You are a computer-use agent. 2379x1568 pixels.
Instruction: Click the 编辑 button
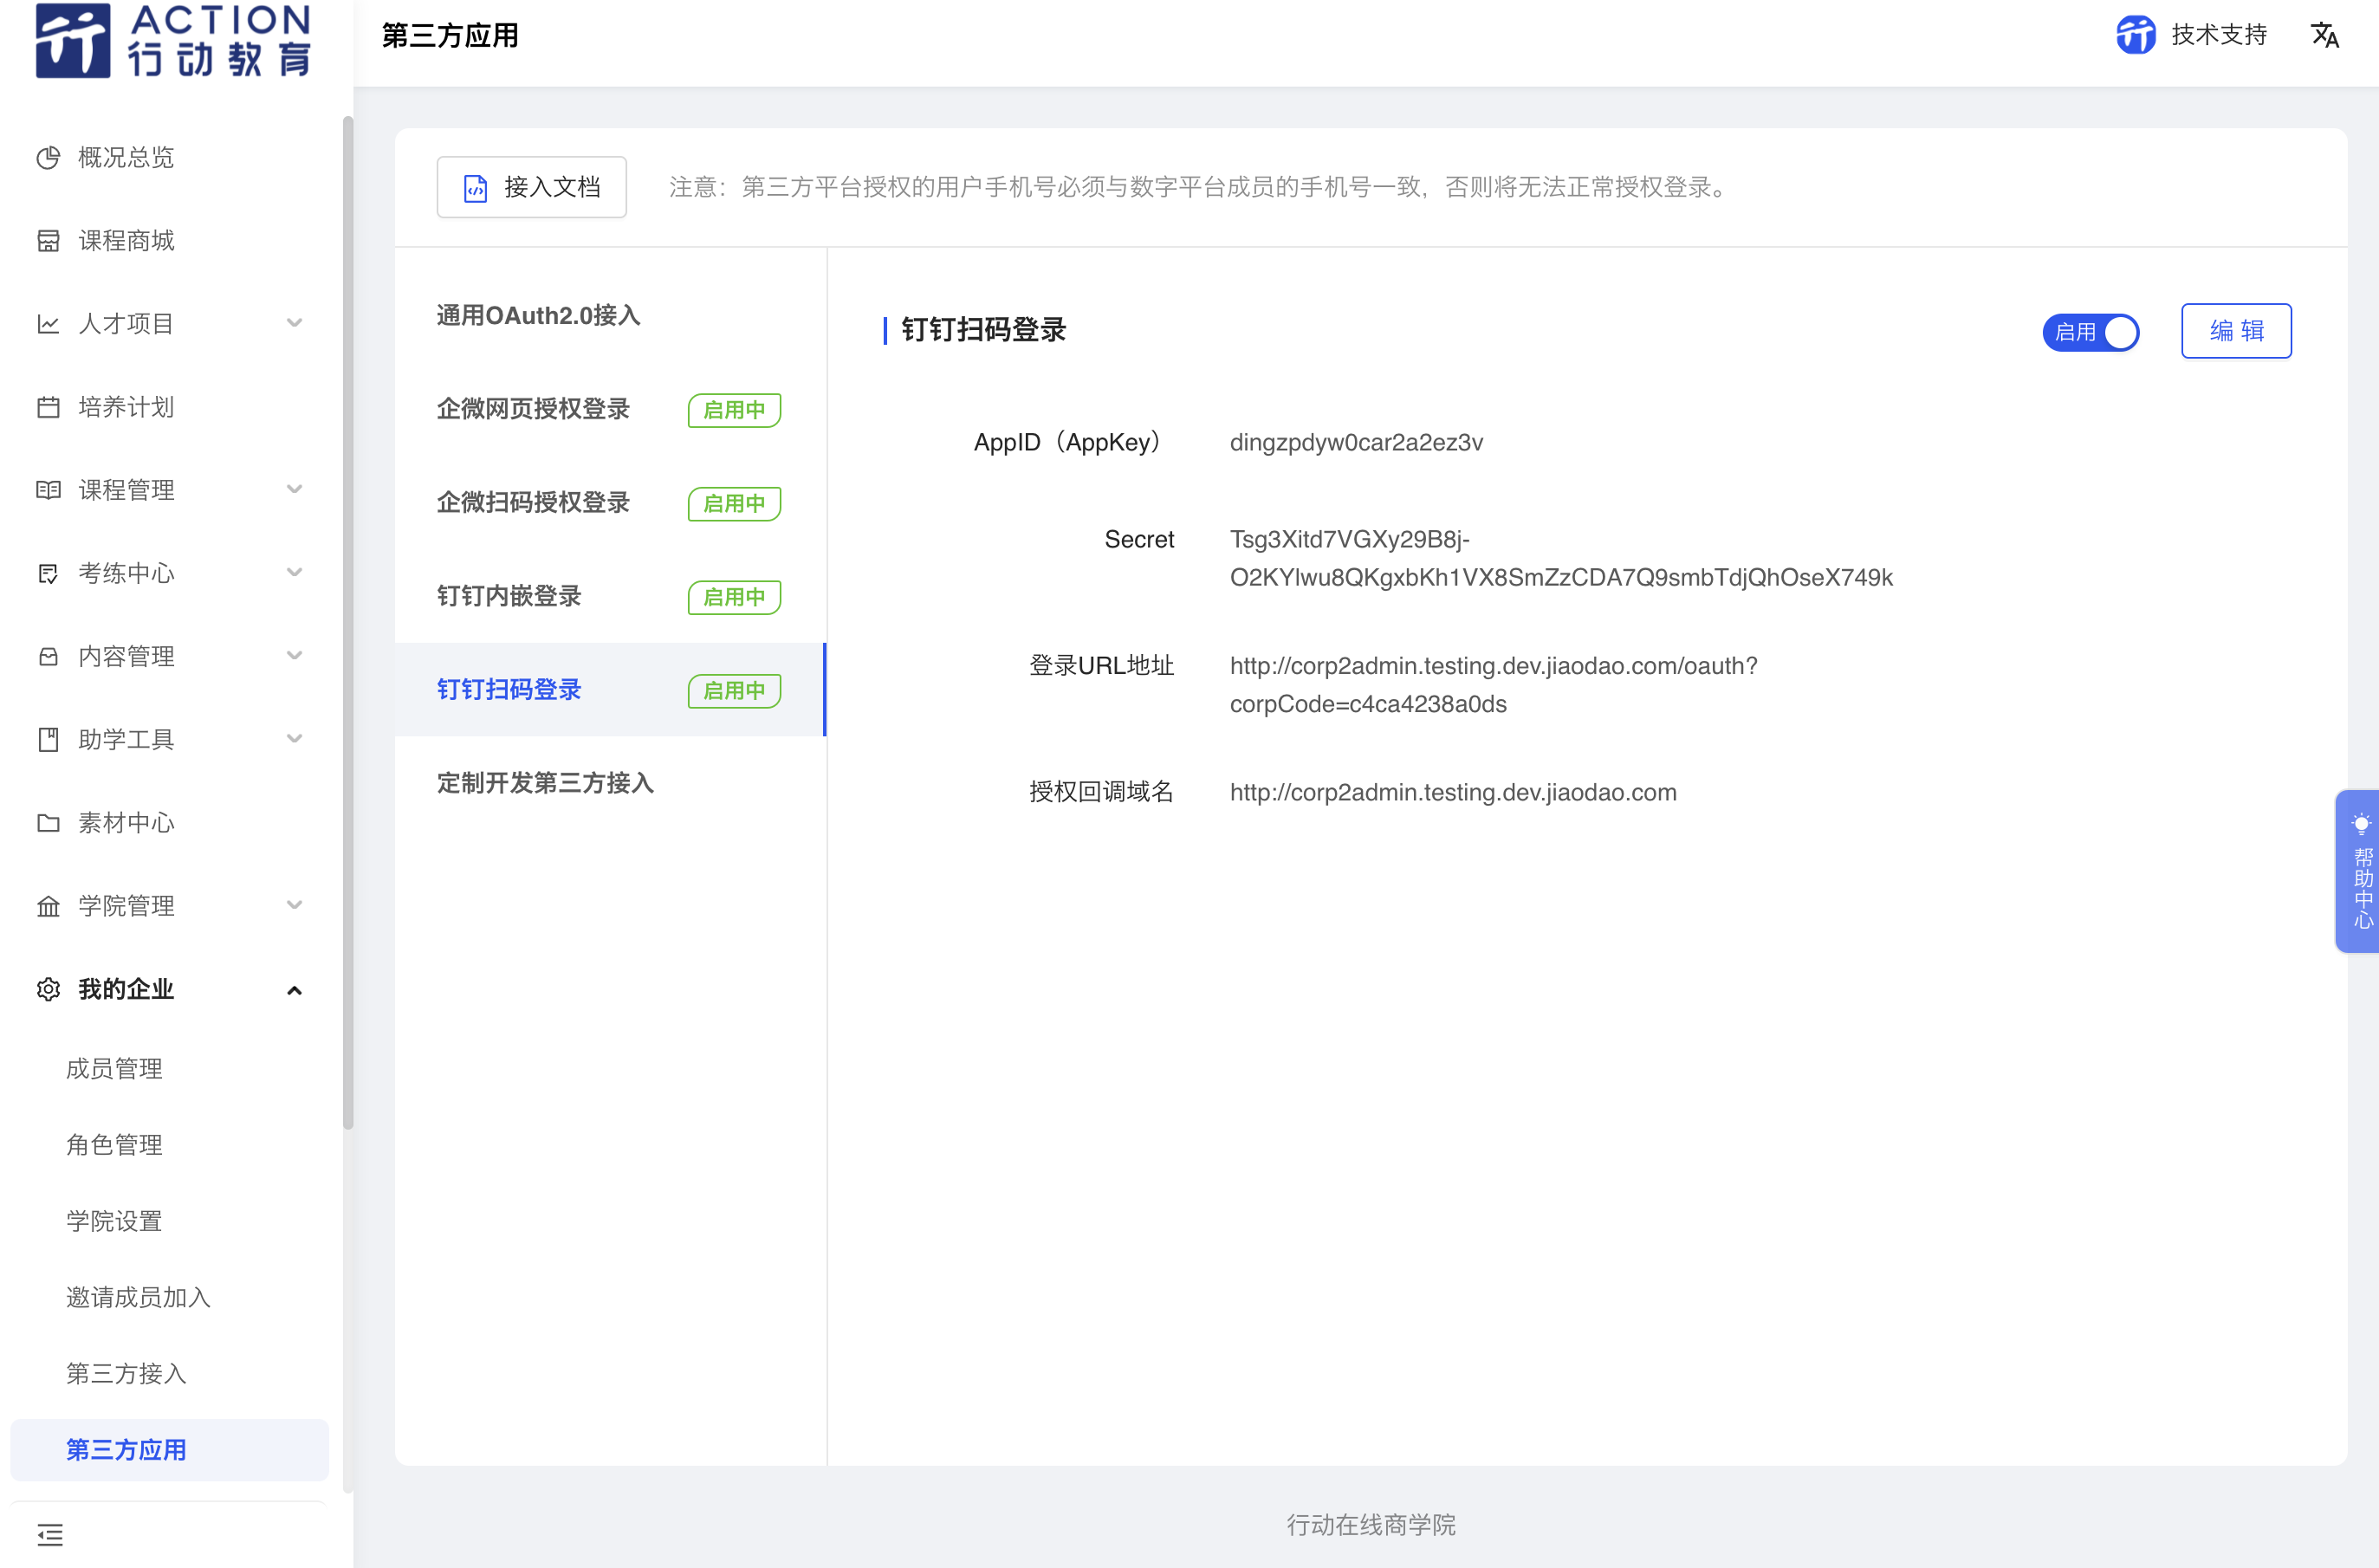(x=2236, y=331)
